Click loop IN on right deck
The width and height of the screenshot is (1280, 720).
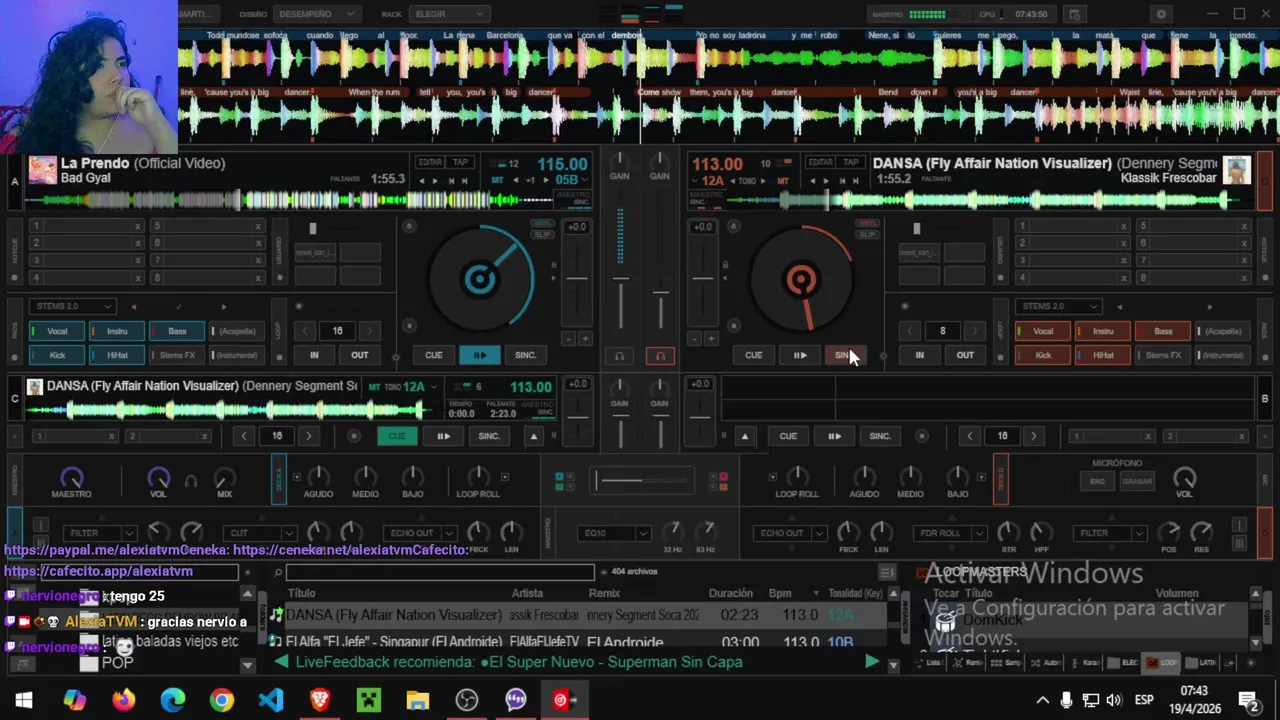[x=919, y=355]
